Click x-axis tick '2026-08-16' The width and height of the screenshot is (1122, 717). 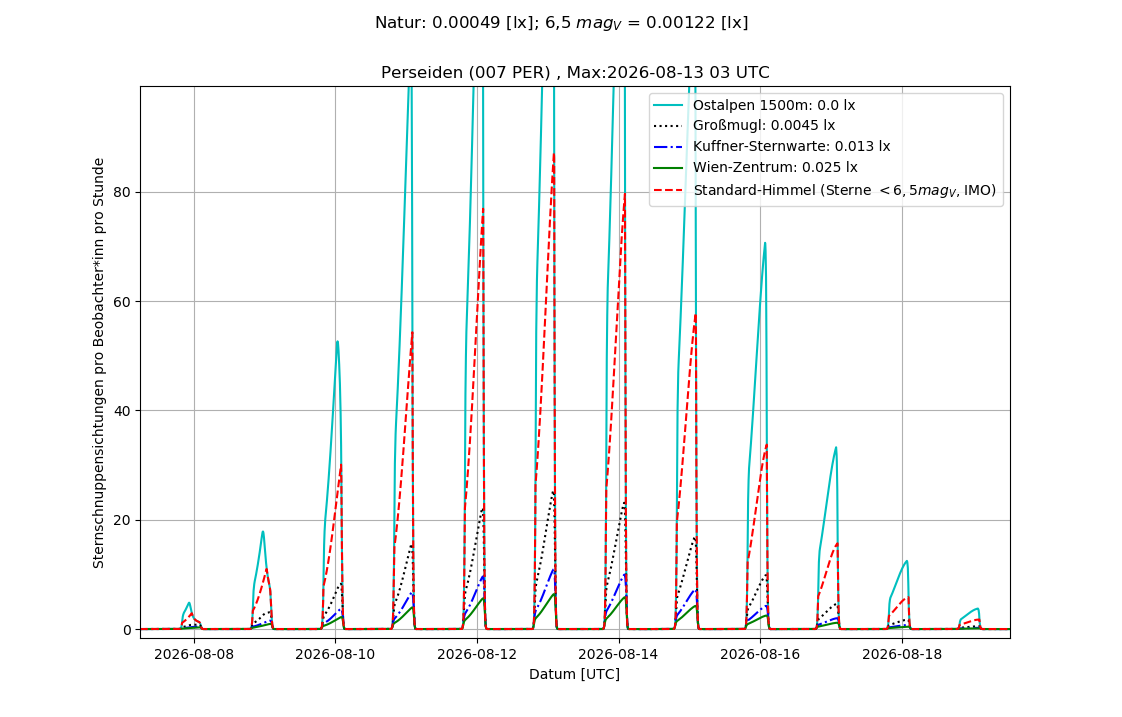tap(760, 654)
